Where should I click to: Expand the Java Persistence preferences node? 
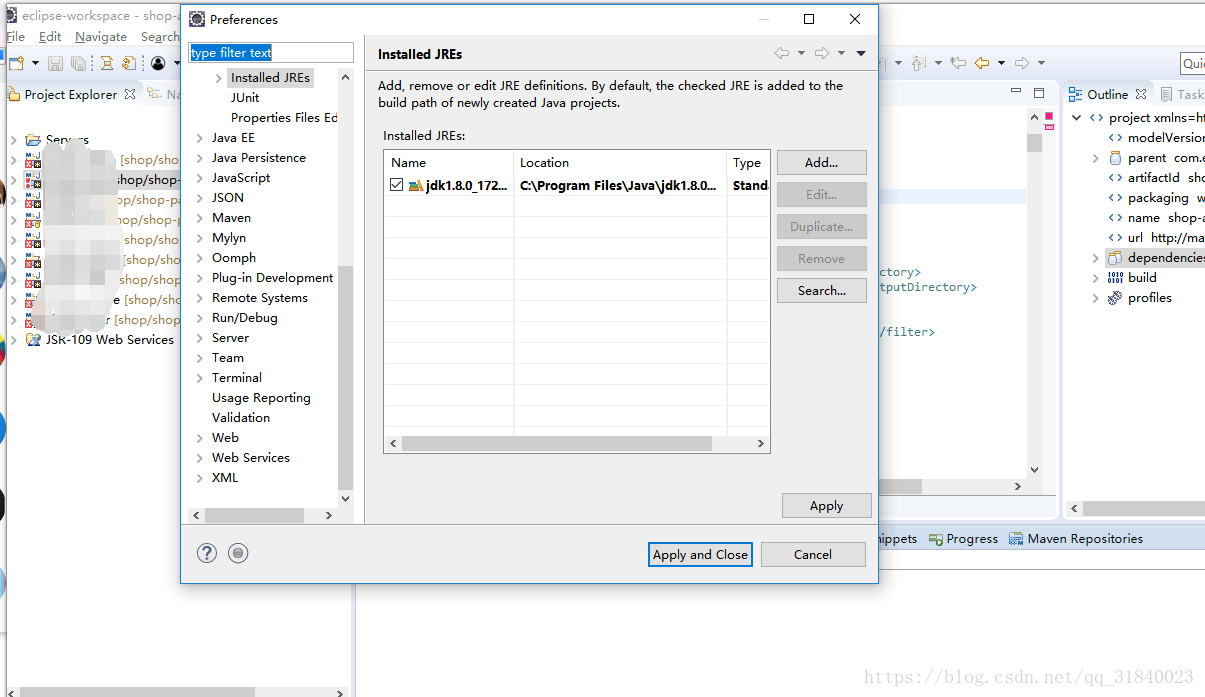pos(199,158)
